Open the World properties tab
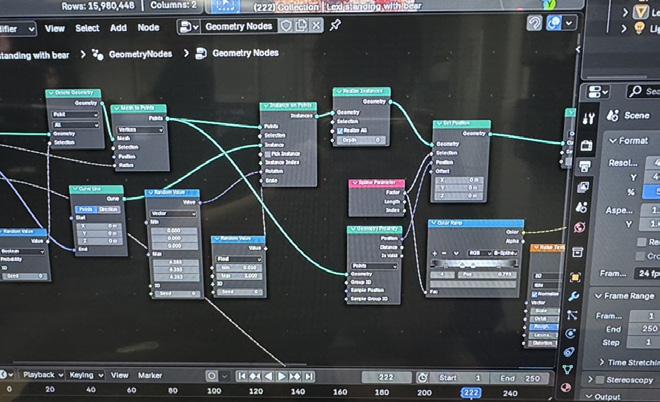 (x=580, y=227)
